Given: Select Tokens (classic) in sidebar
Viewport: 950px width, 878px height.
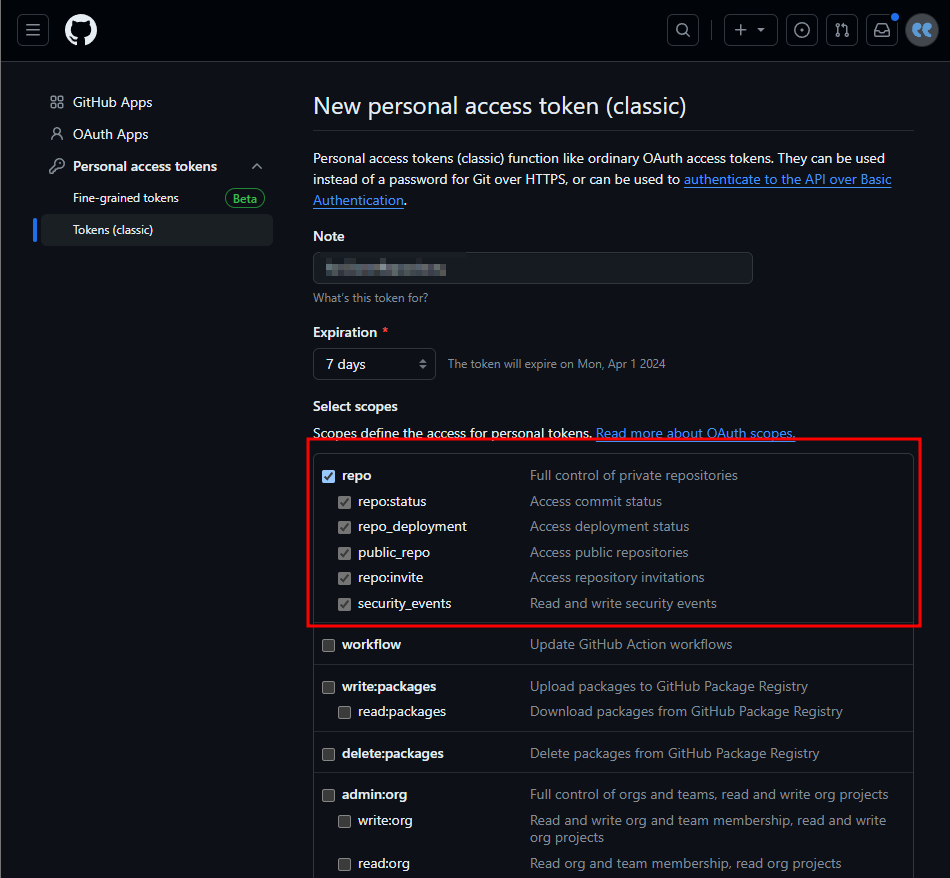Looking at the screenshot, I should pos(157,230).
